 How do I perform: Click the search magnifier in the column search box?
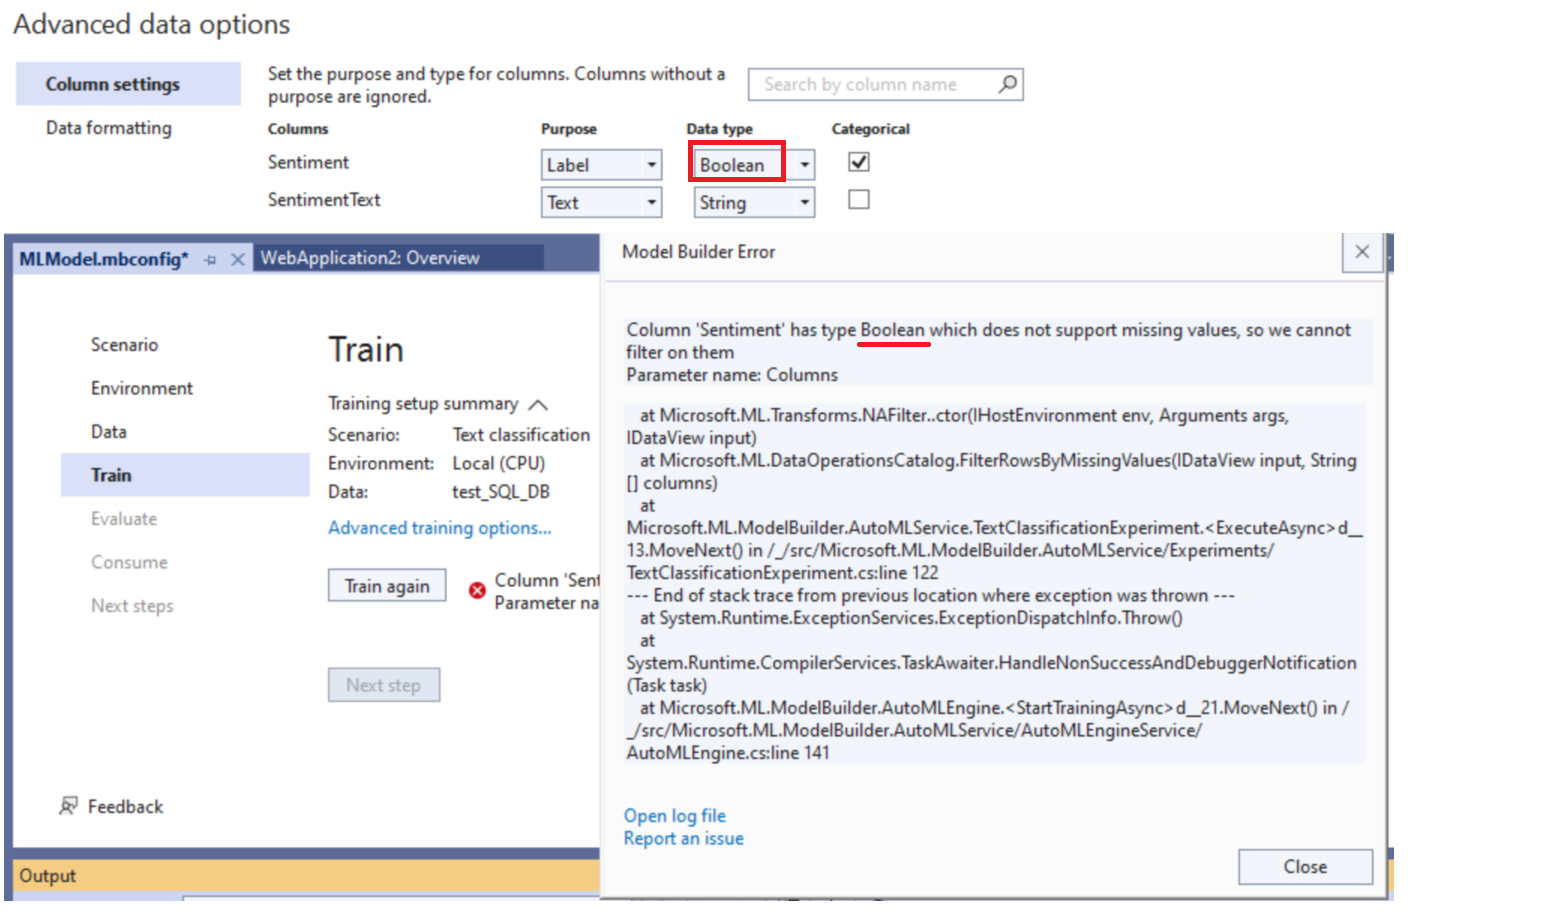pos(1009,84)
